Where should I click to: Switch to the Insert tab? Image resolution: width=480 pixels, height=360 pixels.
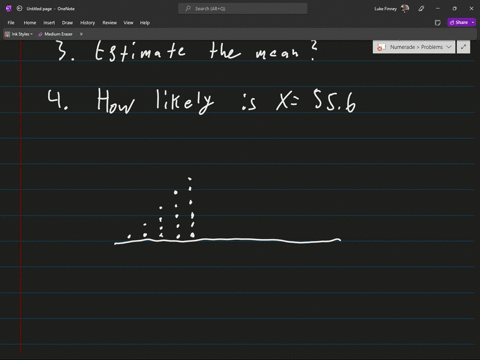point(49,23)
